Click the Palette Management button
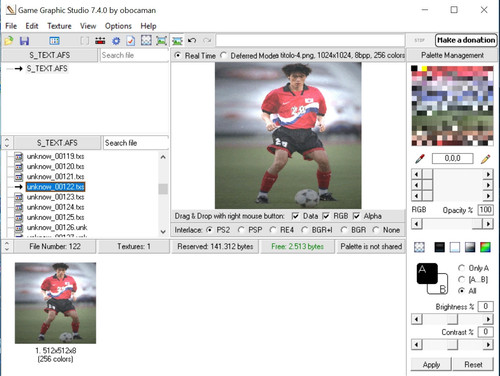The image size is (500, 376). tap(452, 55)
